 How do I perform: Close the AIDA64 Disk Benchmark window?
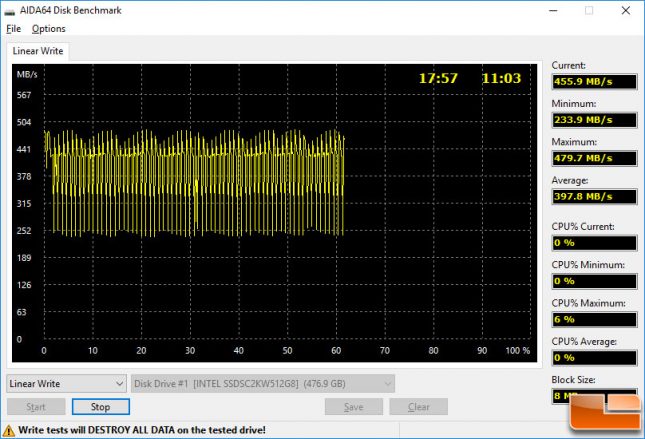coord(626,11)
